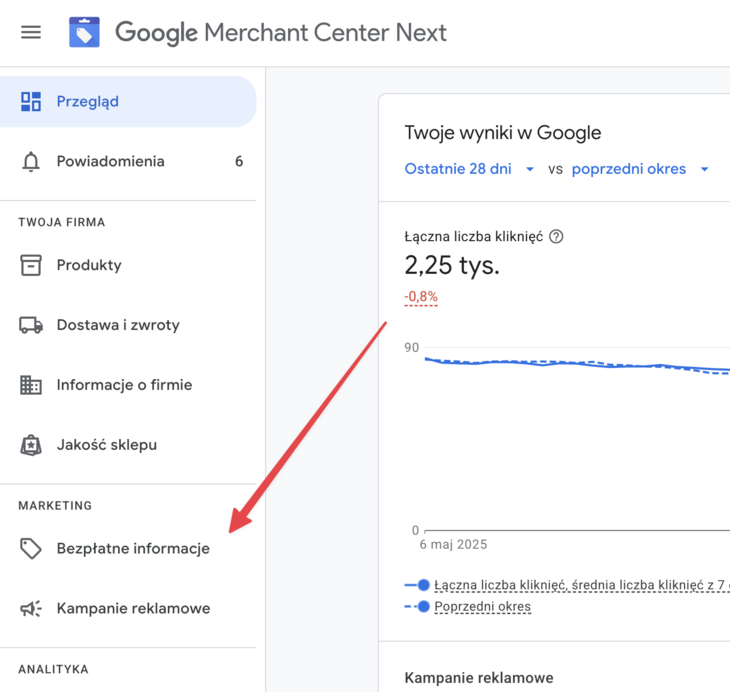Click the Bezpłatne informacje tag icon
730x692 pixels.
31,549
